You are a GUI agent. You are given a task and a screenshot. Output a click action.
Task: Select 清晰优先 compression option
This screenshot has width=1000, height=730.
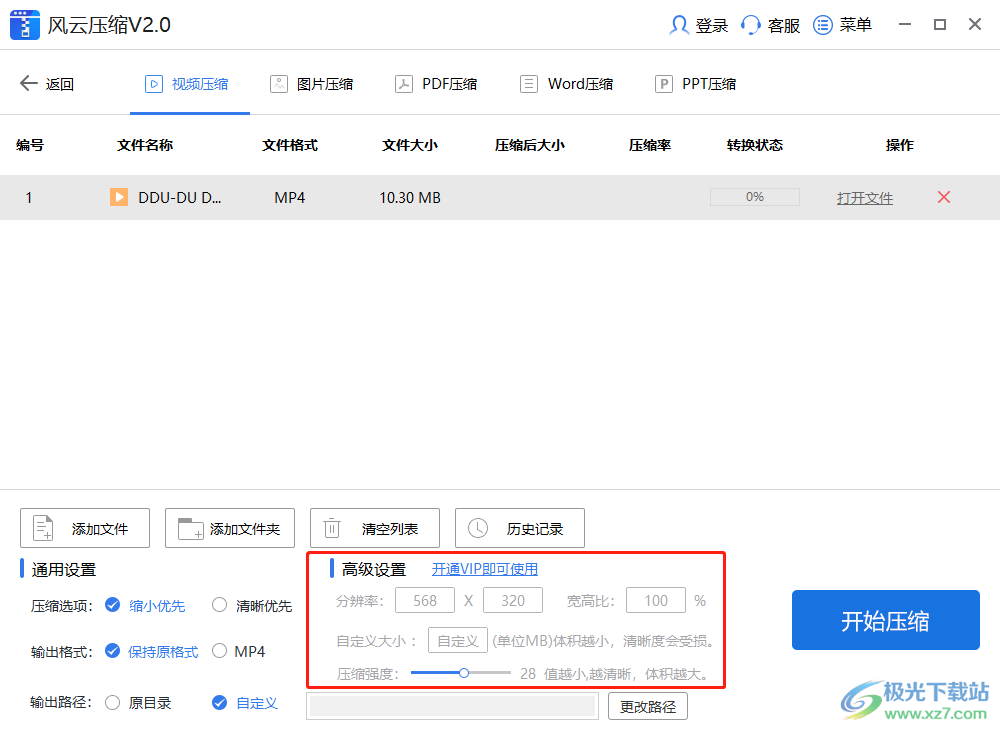(219, 604)
